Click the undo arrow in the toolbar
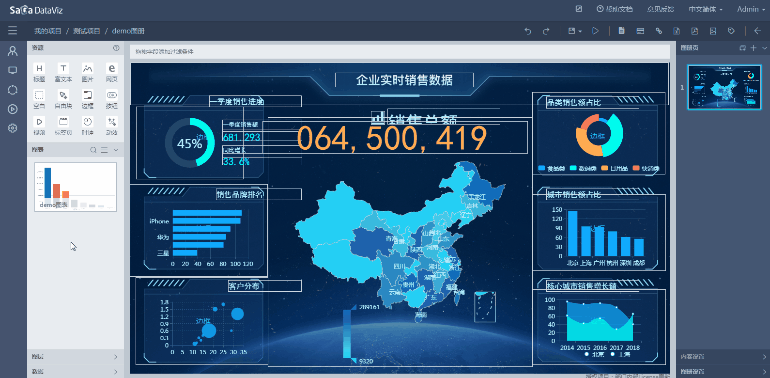The height and width of the screenshot is (378, 770). [x=528, y=31]
